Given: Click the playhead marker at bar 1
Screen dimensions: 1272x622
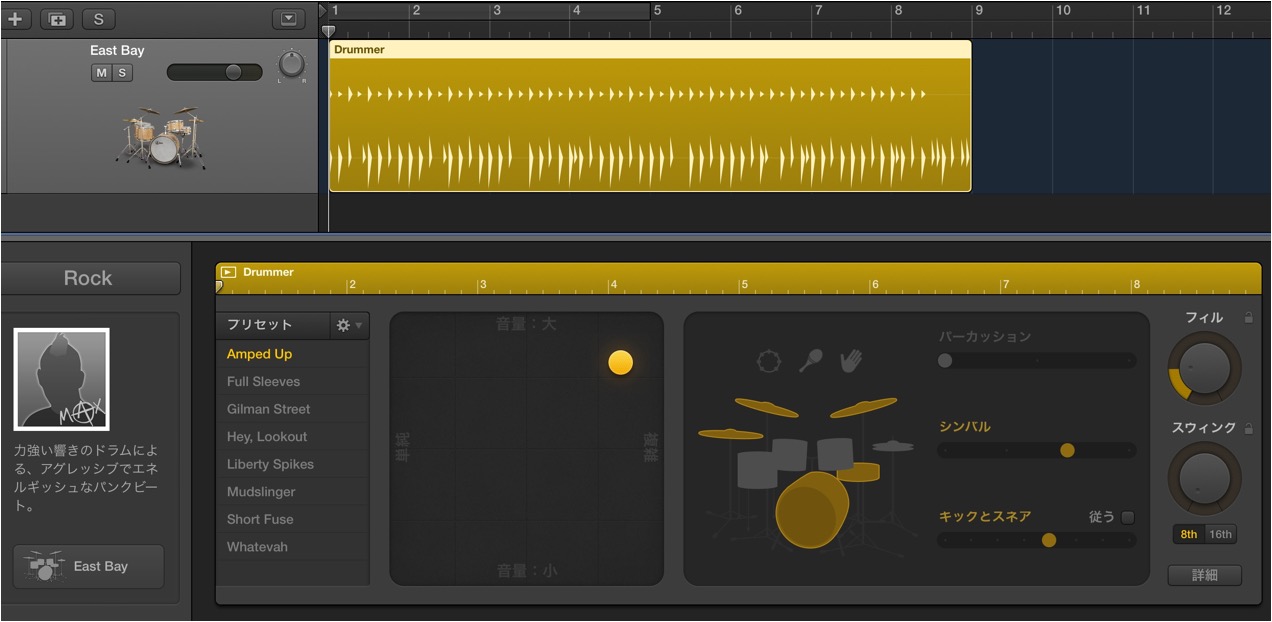Looking at the screenshot, I should pyautogui.click(x=328, y=31).
